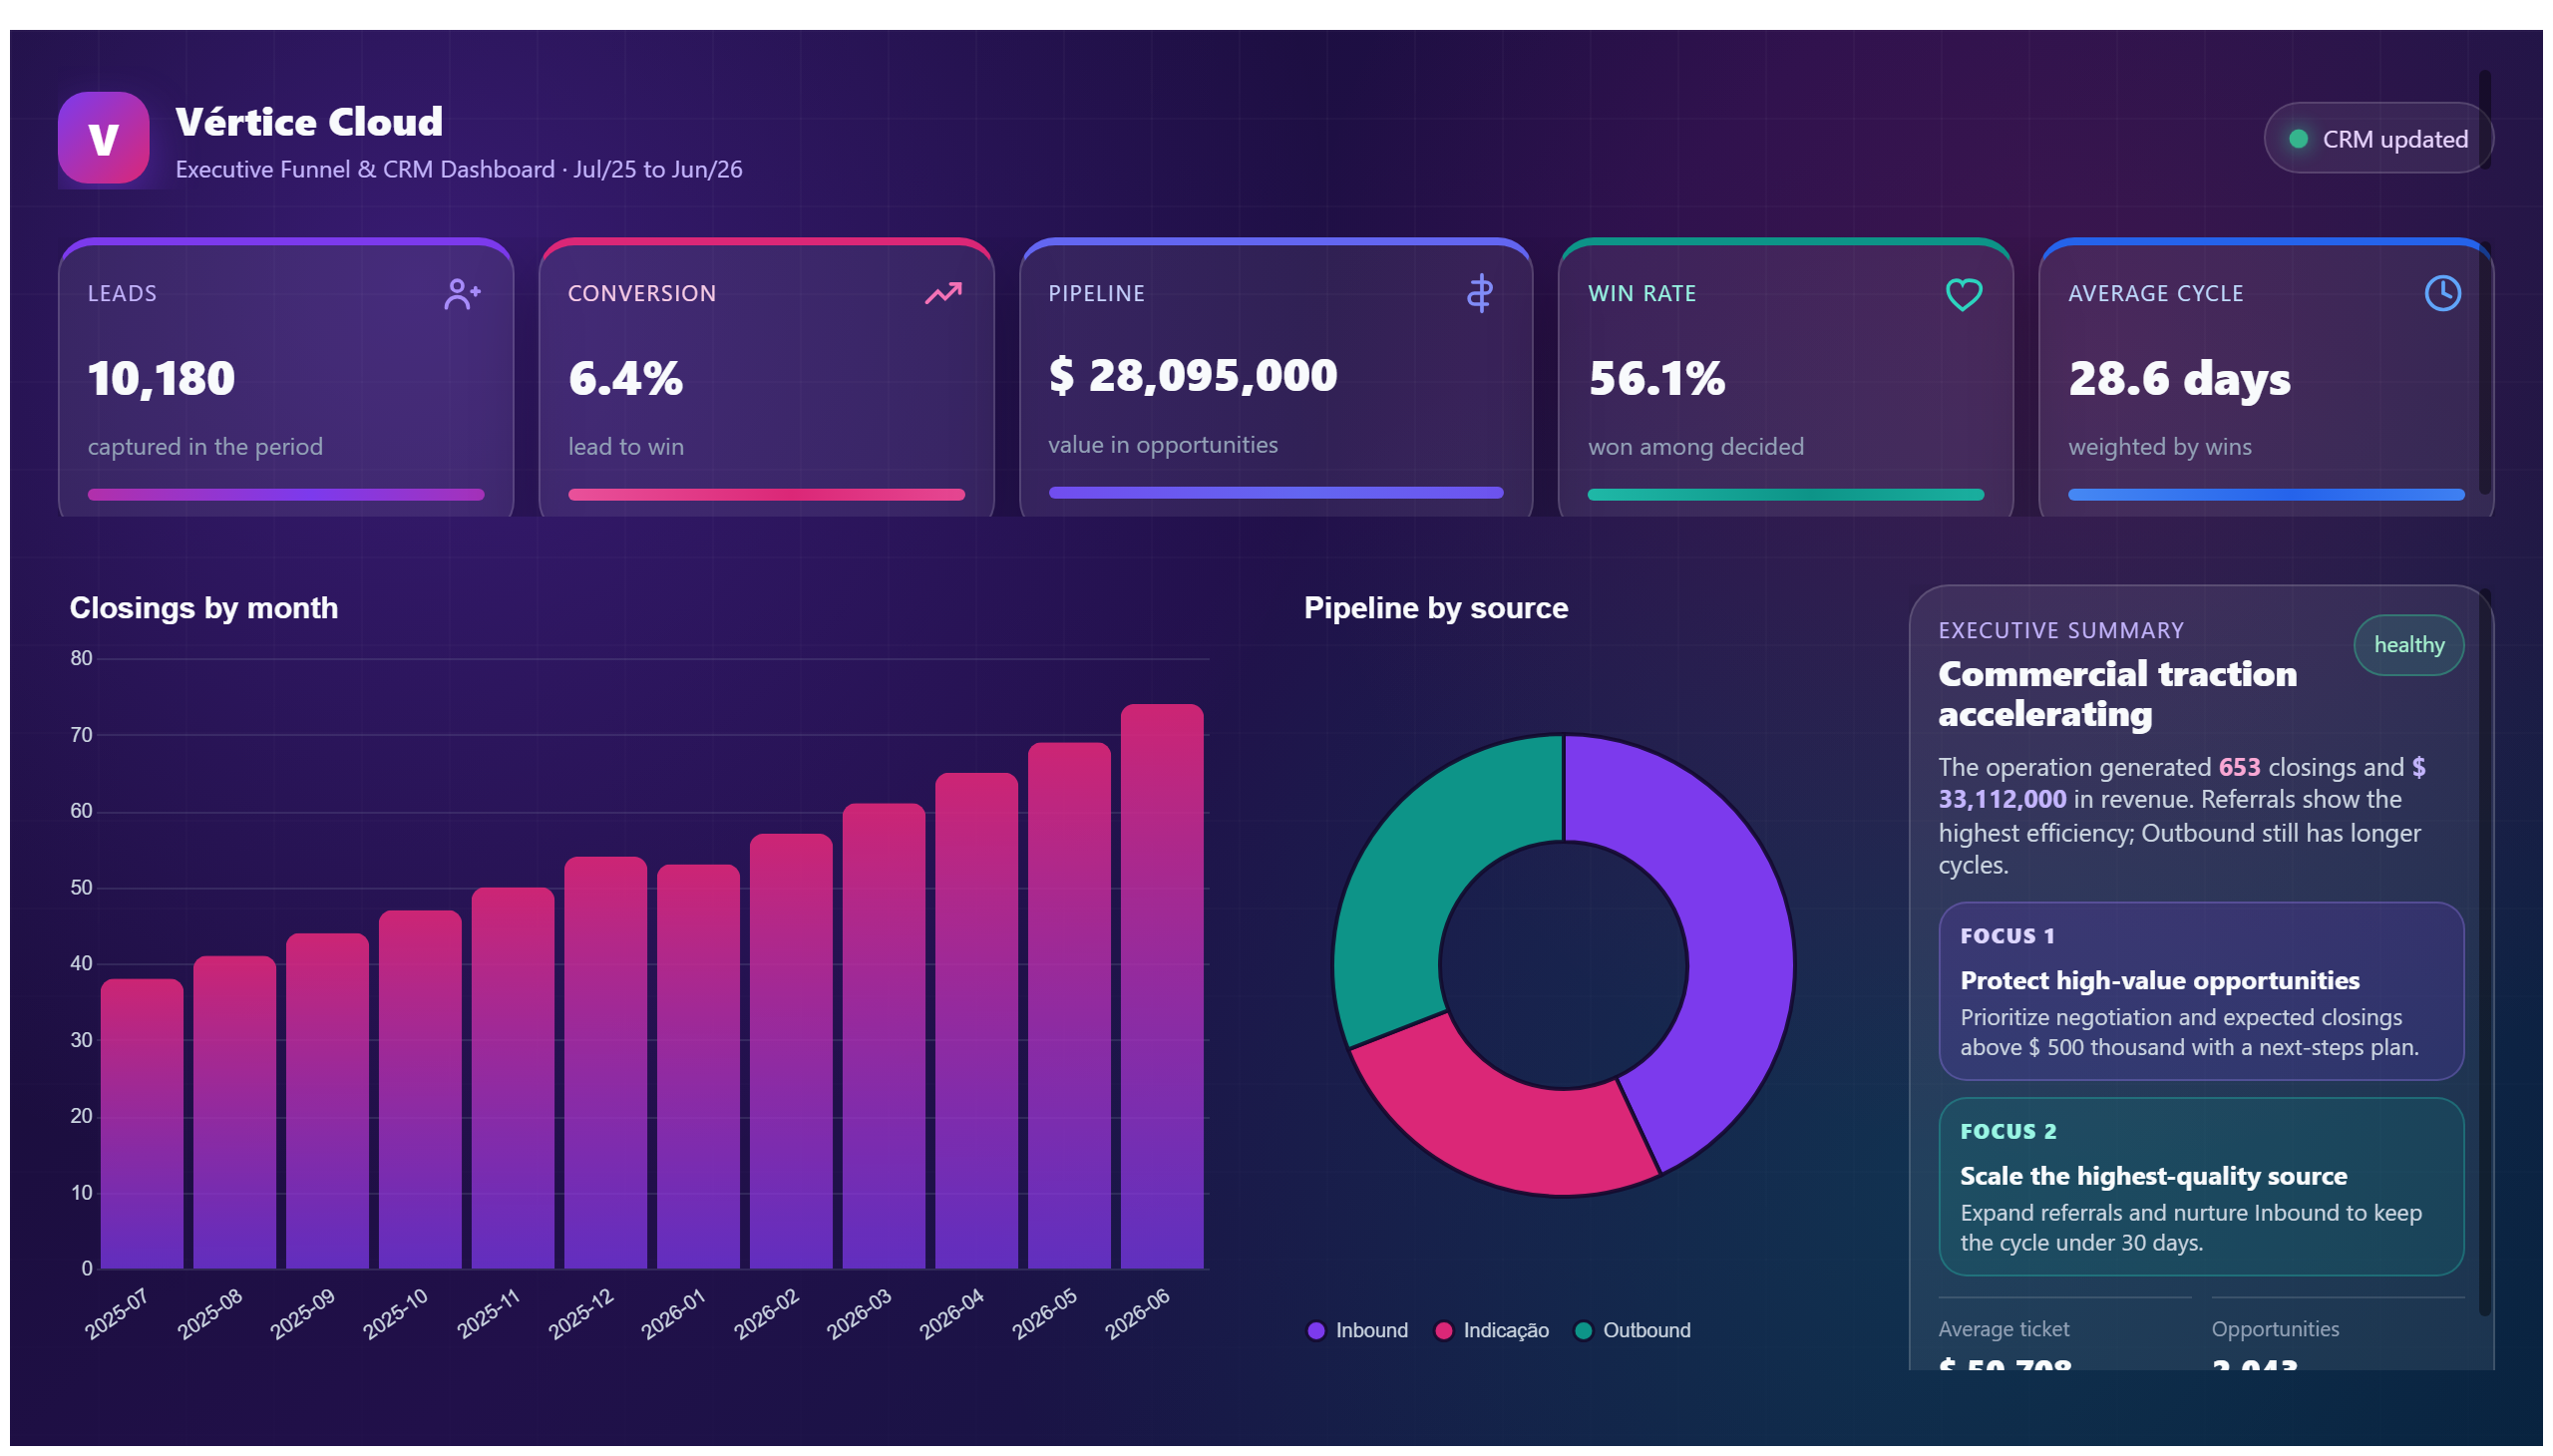Click the 2026-06 closings bar
Viewport: 2553px width, 1456px height.
[1162, 987]
